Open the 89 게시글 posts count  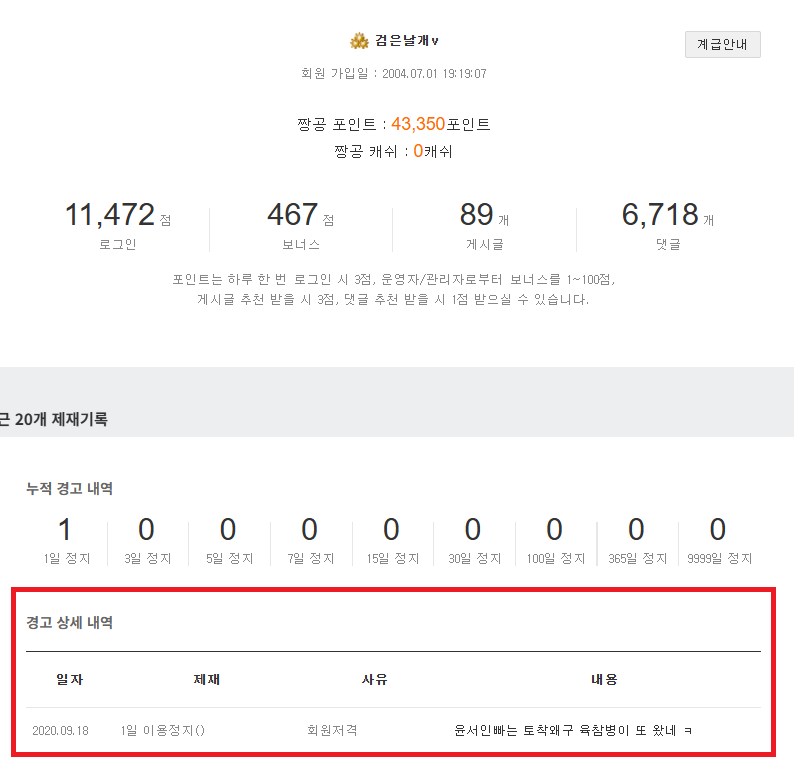(476, 215)
